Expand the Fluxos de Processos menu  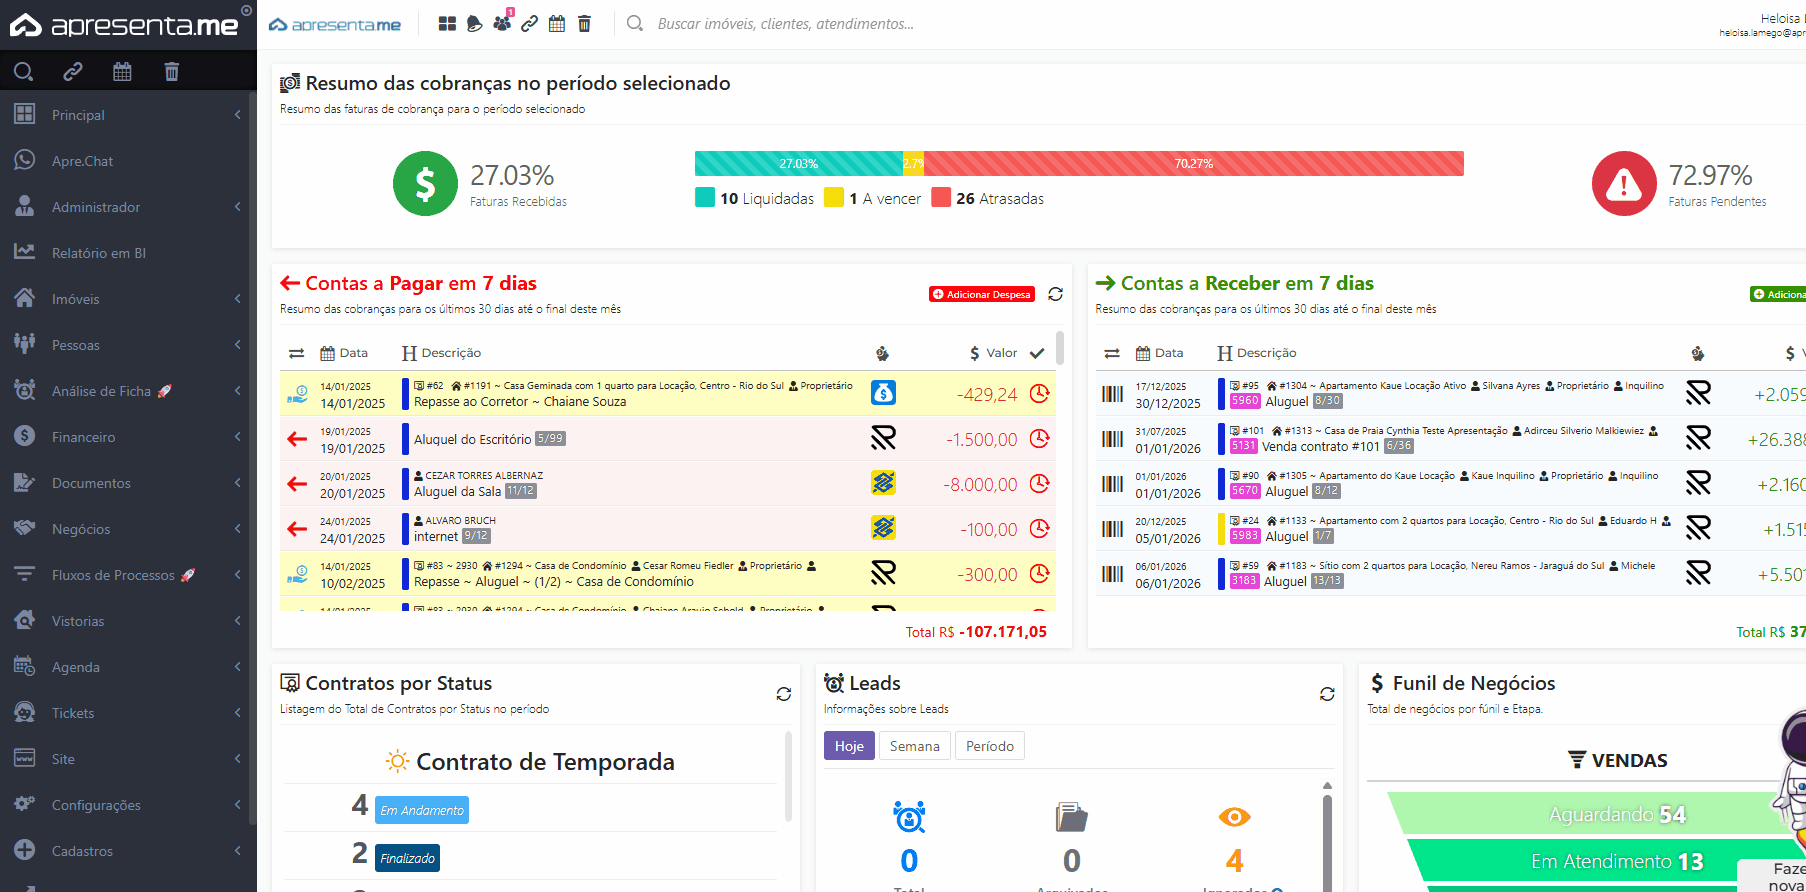click(x=128, y=575)
